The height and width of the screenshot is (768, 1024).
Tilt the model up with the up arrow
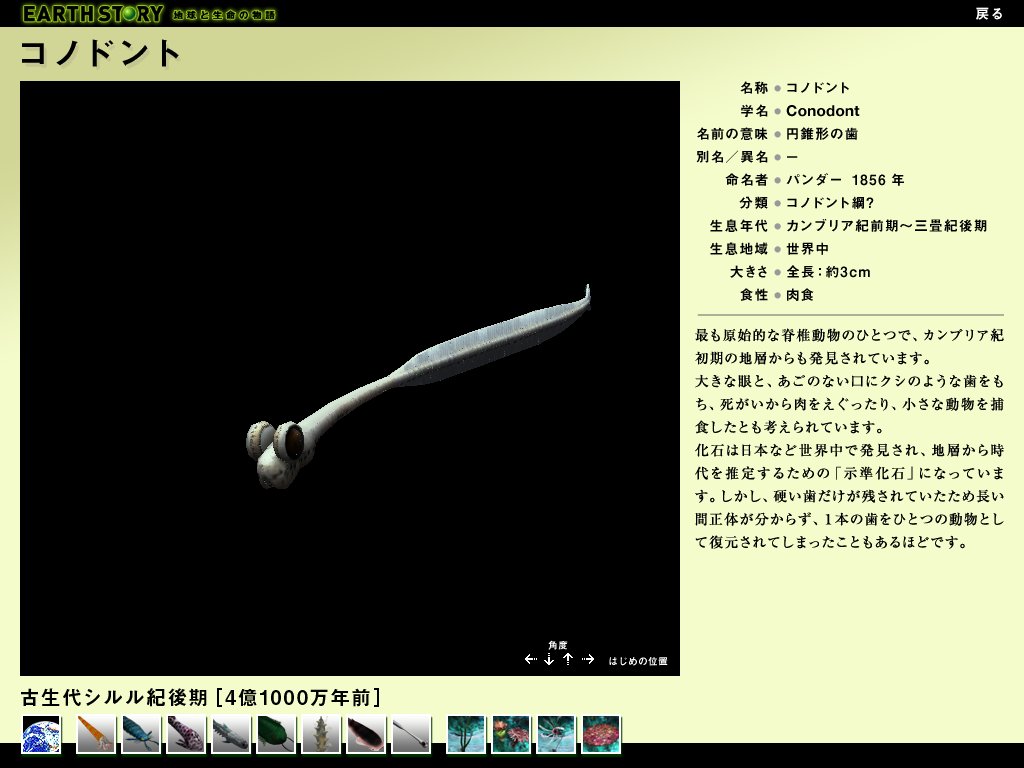568,660
